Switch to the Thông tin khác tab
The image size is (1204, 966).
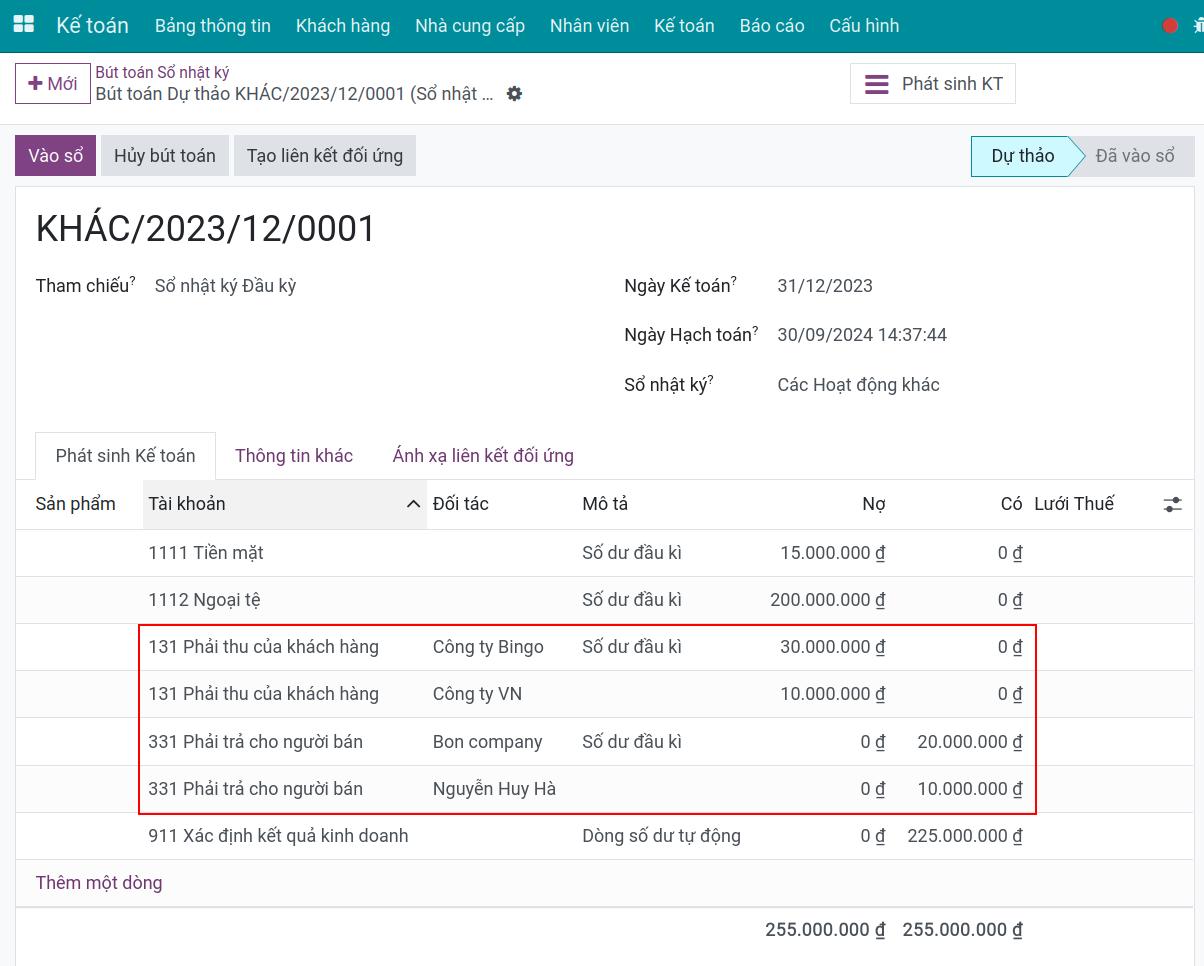(294, 456)
